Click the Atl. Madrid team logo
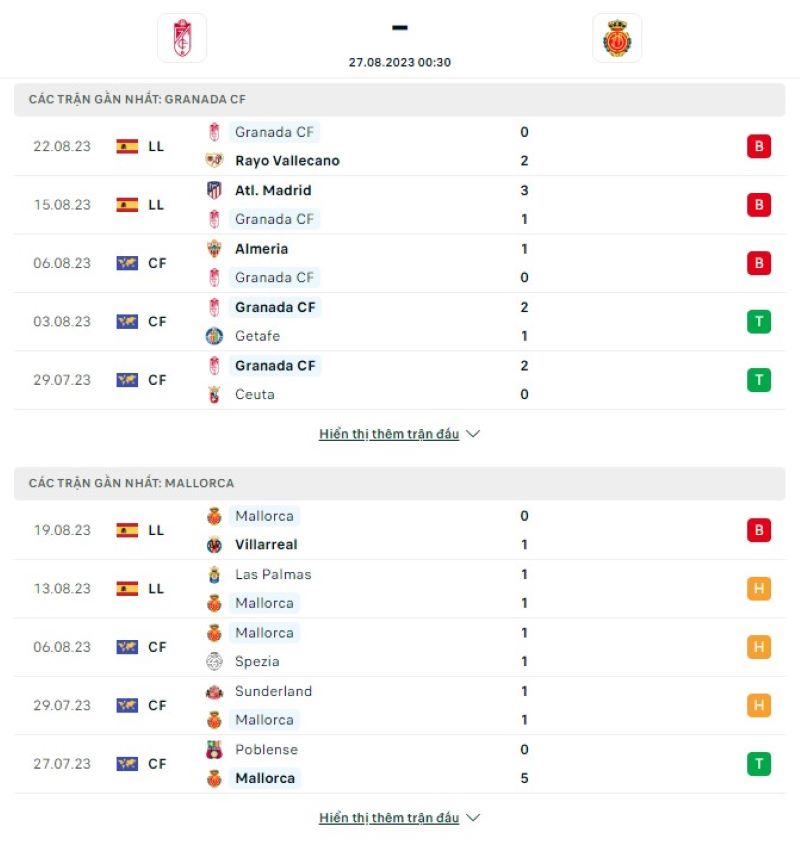 [x=214, y=190]
